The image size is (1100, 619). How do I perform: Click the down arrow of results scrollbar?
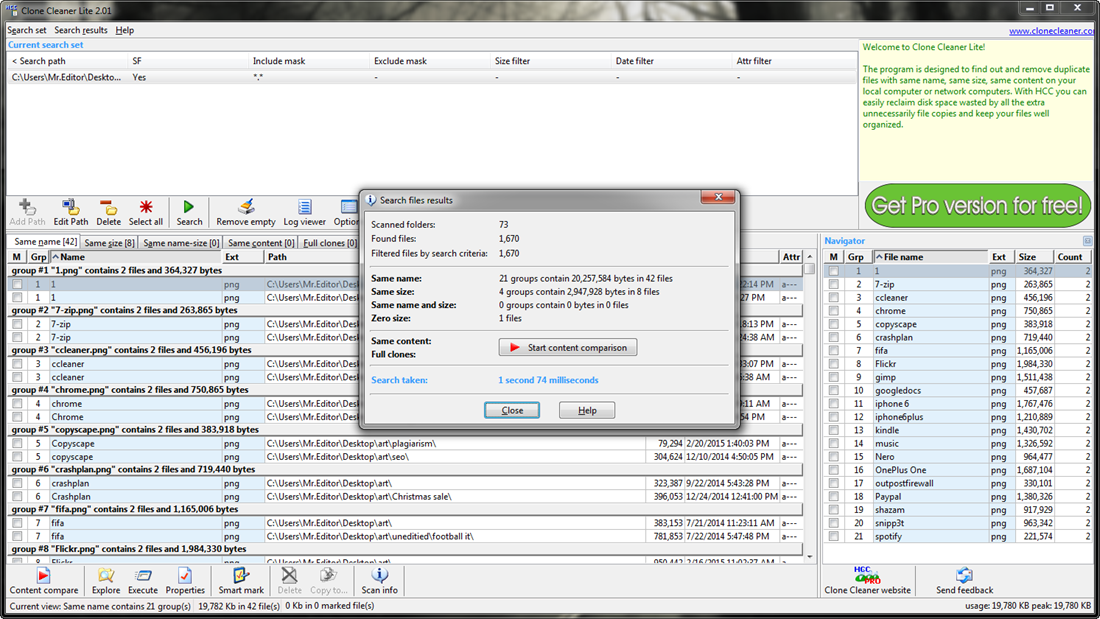click(810, 557)
